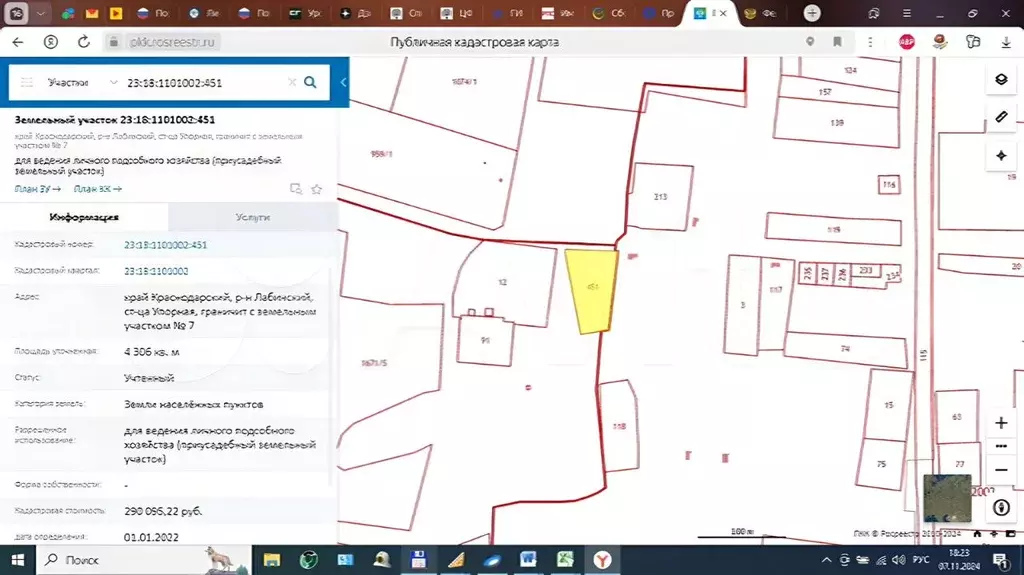Open the browser hamburger menu in title bar
Image resolution: width=1024 pixels, height=575 pixels.
tap(906, 13)
